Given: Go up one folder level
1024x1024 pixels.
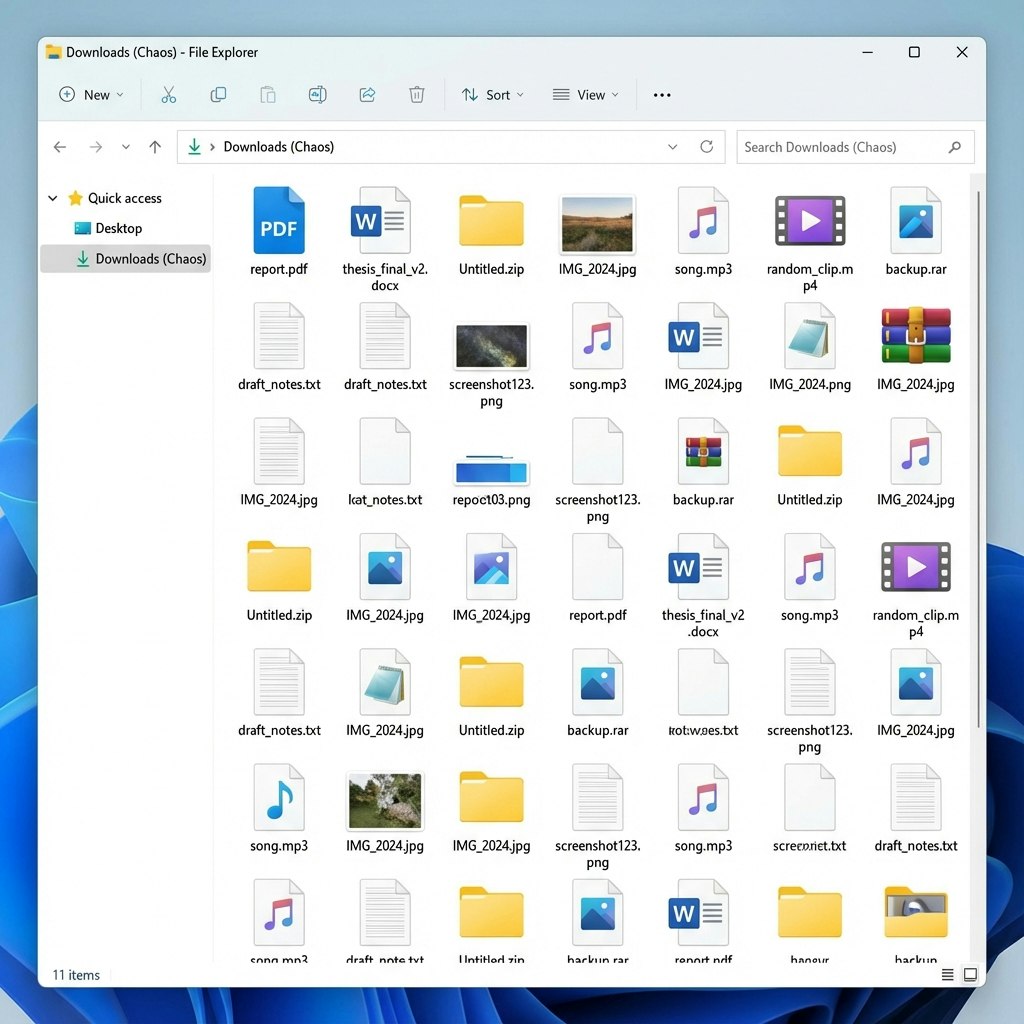Looking at the screenshot, I should (x=155, y=147).
